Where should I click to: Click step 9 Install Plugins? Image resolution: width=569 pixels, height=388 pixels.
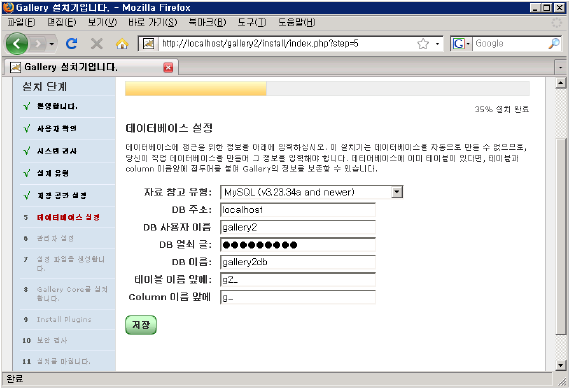tap(67, 319)
